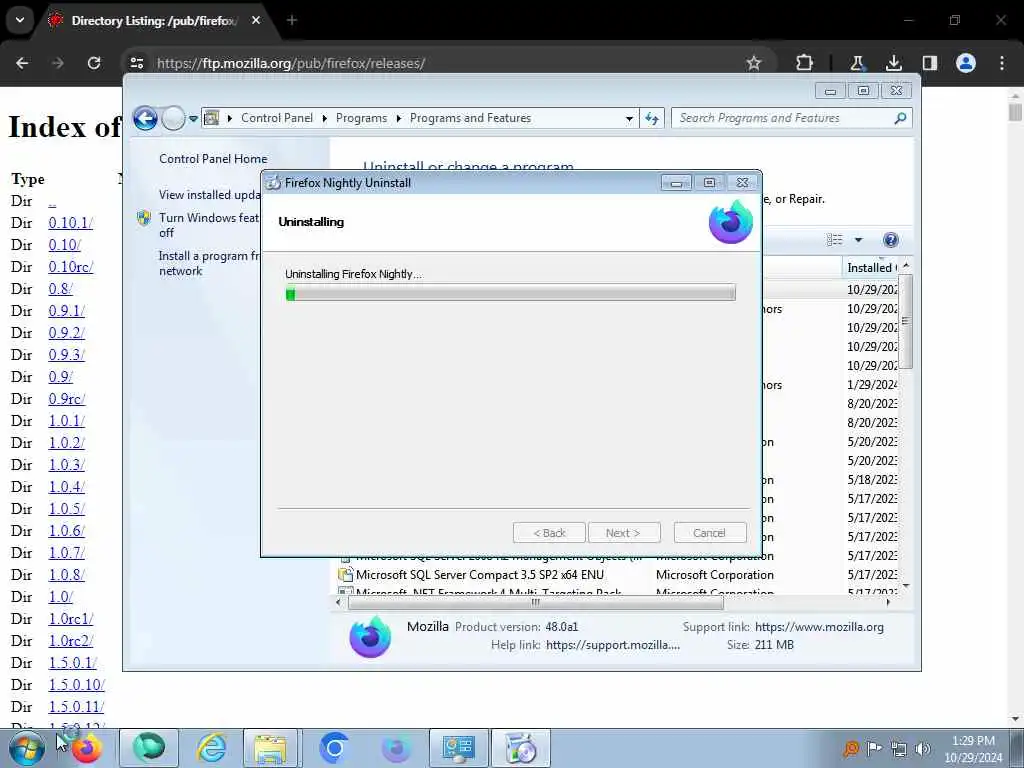Refresh the Programs and Features view
Image resolution: width=1024 pixels, height=768 pixels.
tap(652, 118)
